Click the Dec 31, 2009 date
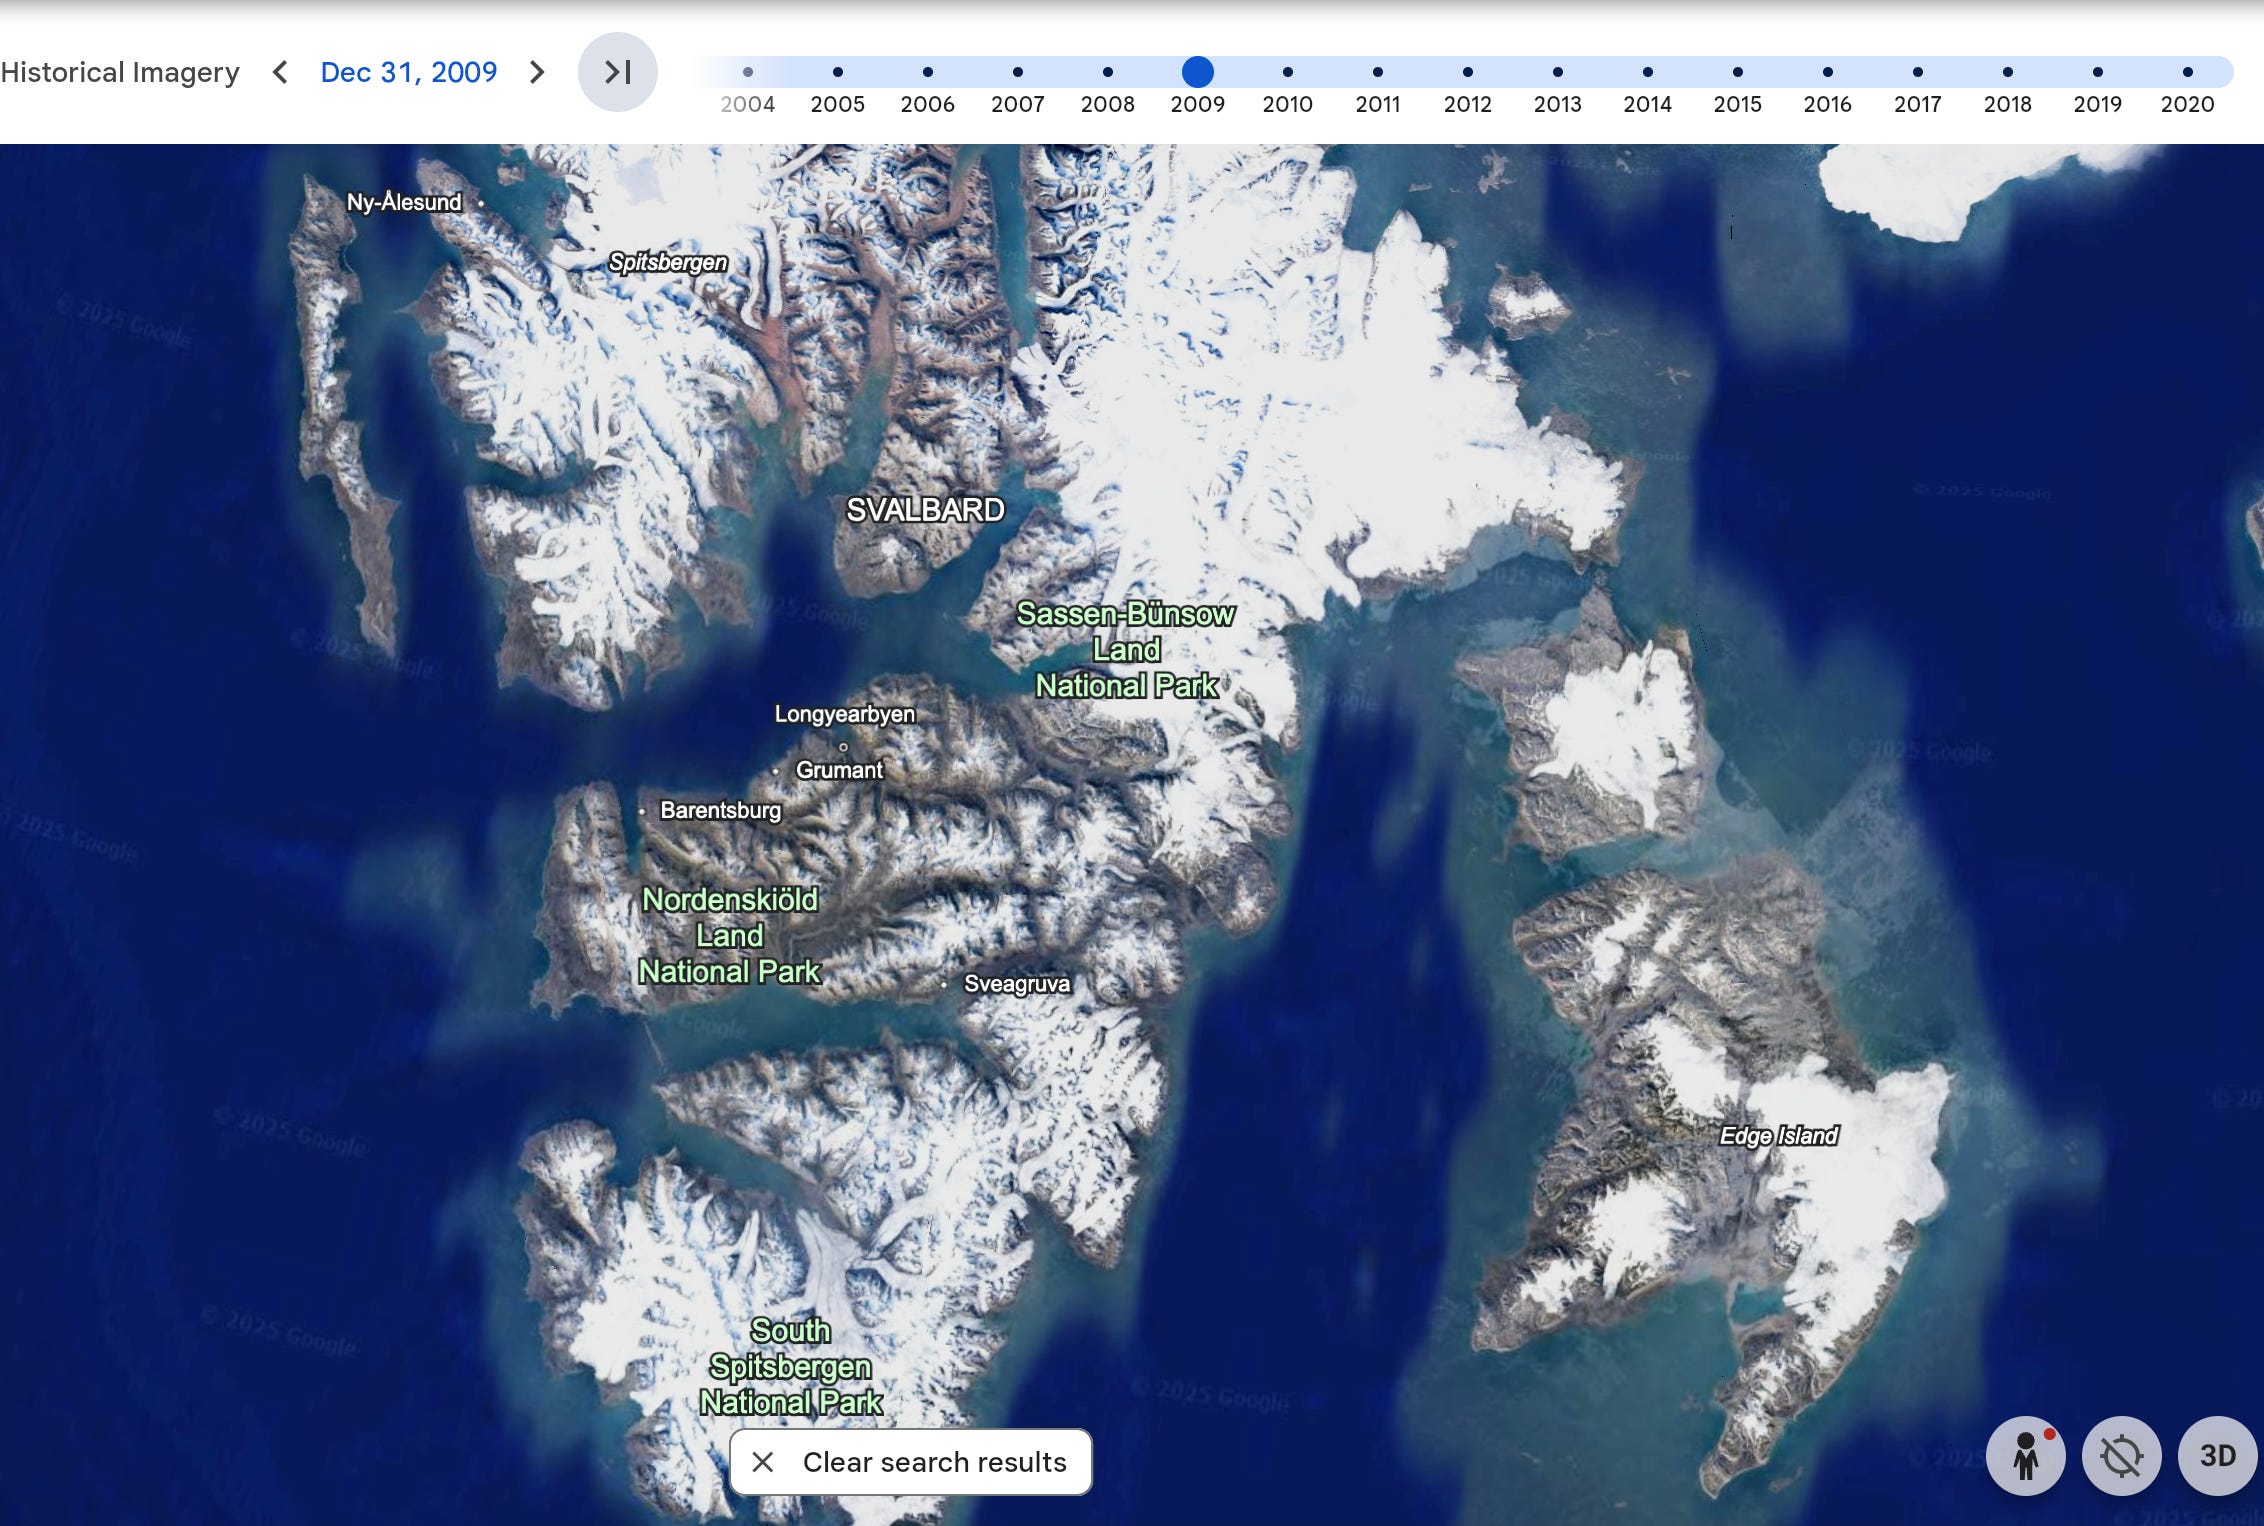Viewport: 2264px width, 1526px height. coord(408,72)
